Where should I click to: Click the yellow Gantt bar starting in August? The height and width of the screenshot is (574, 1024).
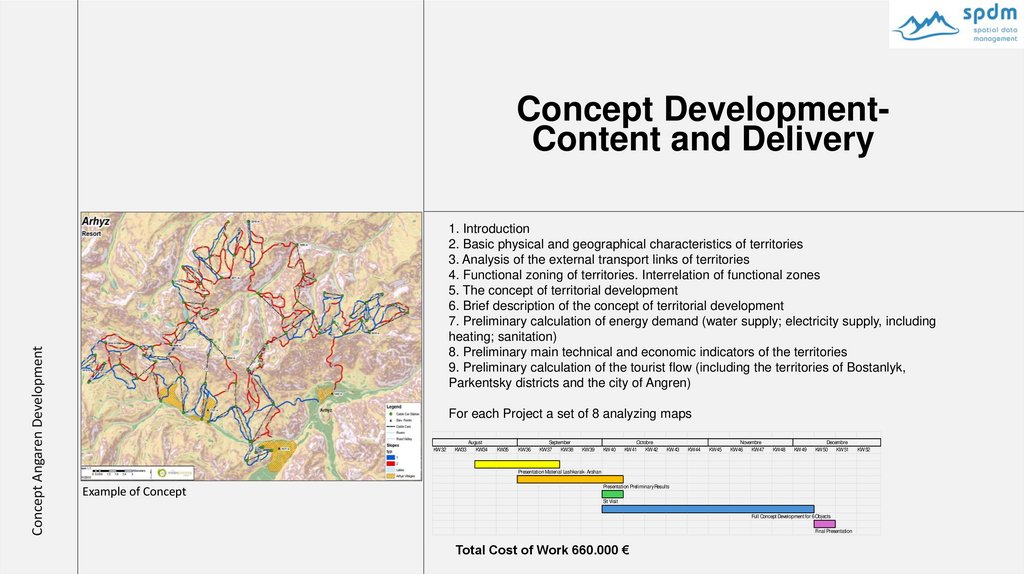tap(517, 464)
